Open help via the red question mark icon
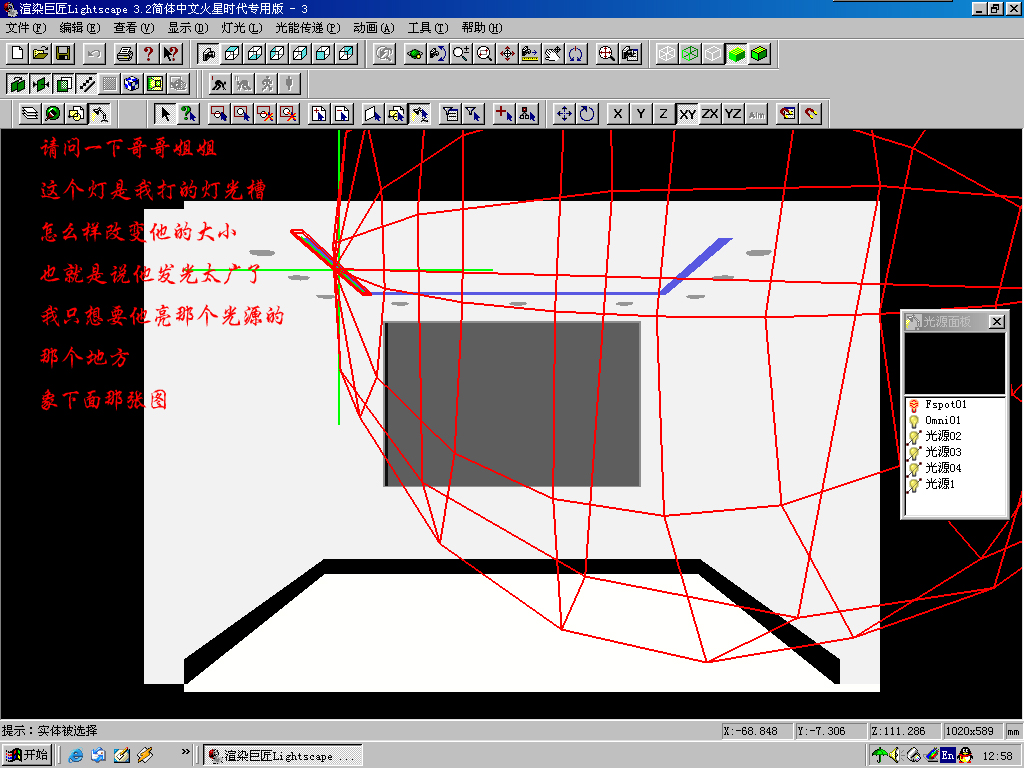1024x768 pixels. click(x=148, y=54)
